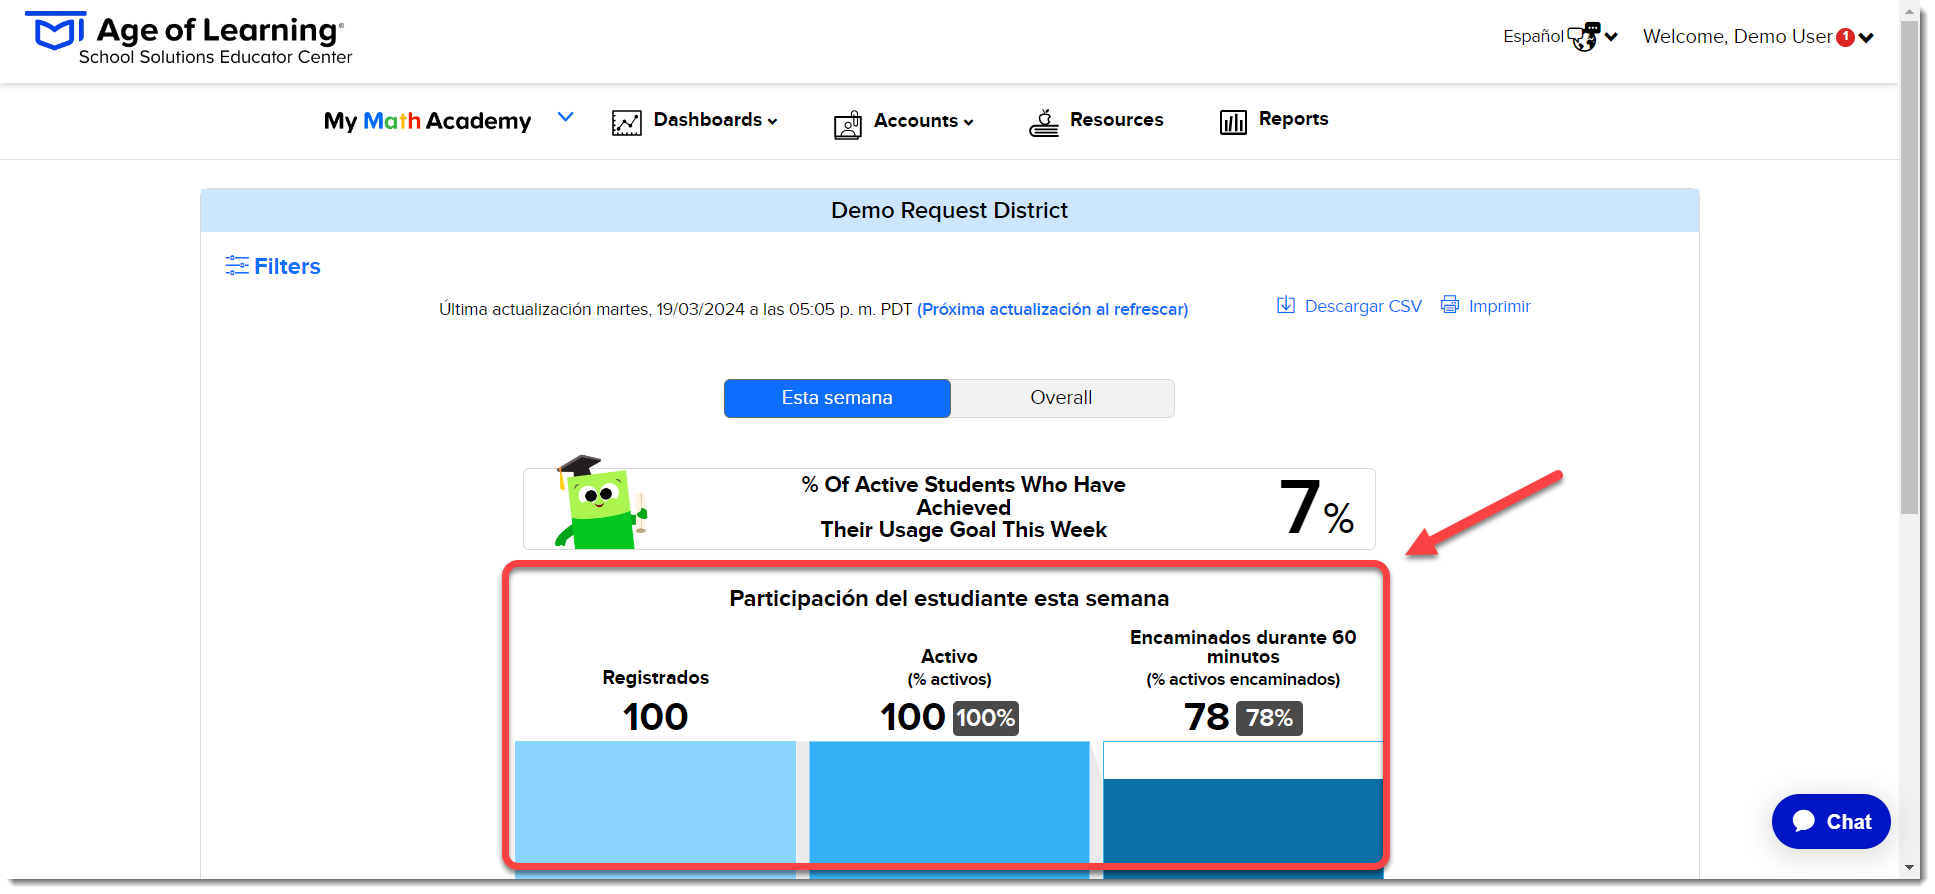
Task: Click the red notification badge
Action: point(1846,37)
